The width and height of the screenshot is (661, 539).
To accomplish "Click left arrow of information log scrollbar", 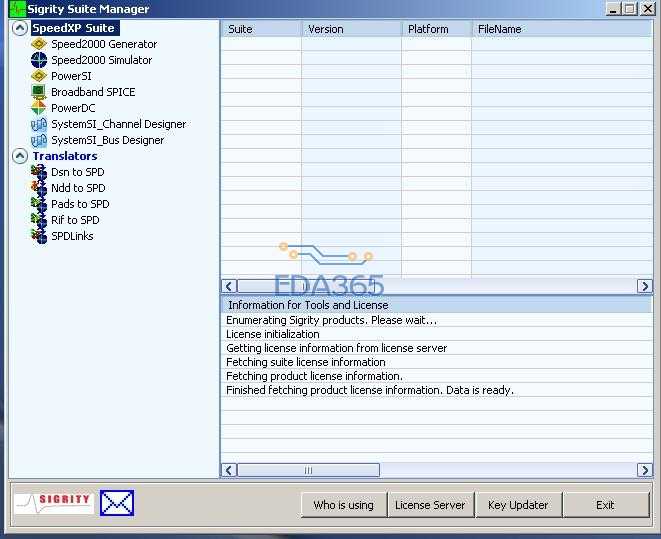I will 229,470.
